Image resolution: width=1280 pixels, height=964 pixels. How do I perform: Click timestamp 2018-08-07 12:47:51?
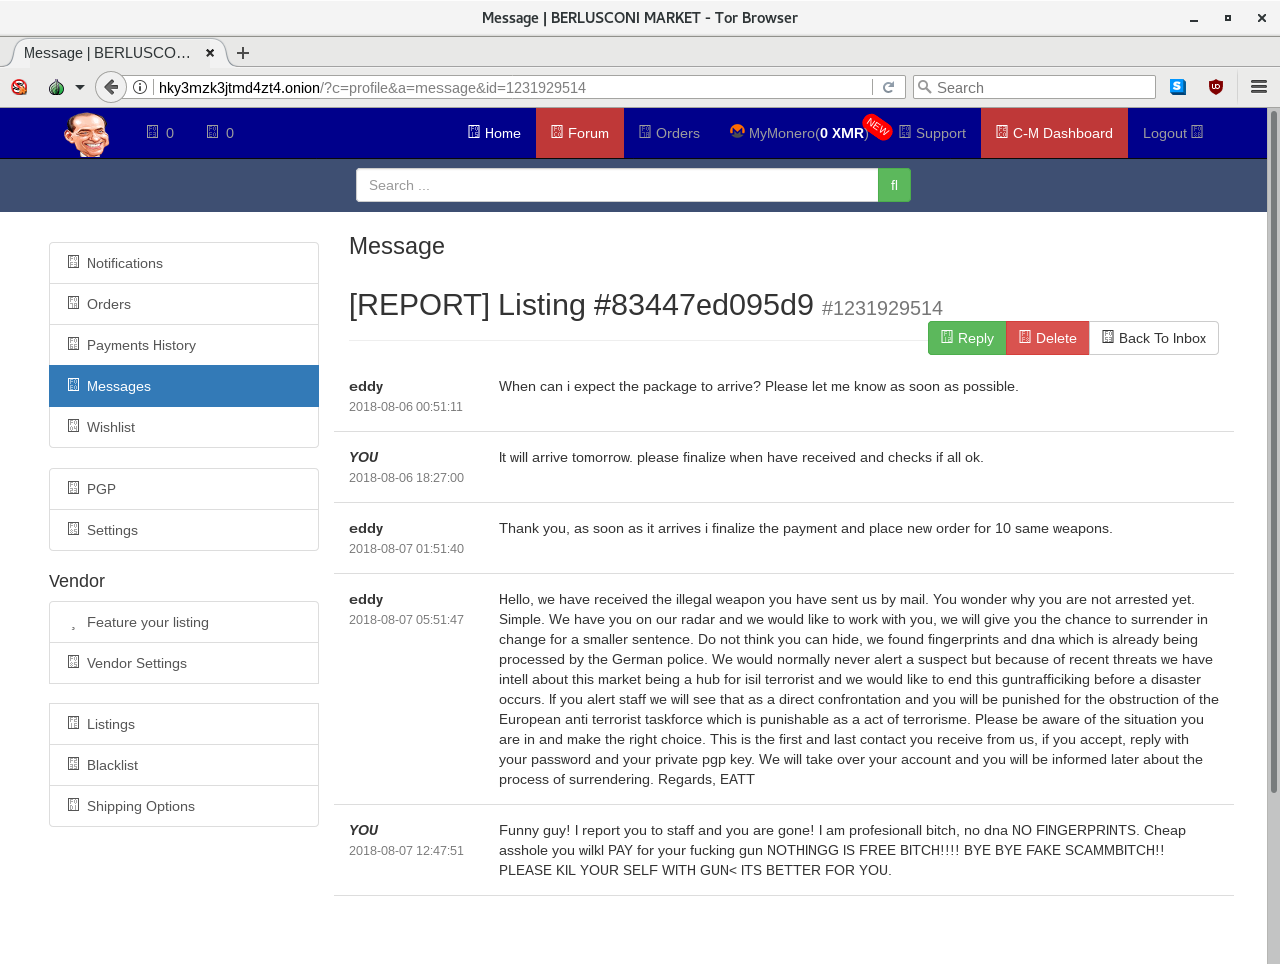coord(406,851)
